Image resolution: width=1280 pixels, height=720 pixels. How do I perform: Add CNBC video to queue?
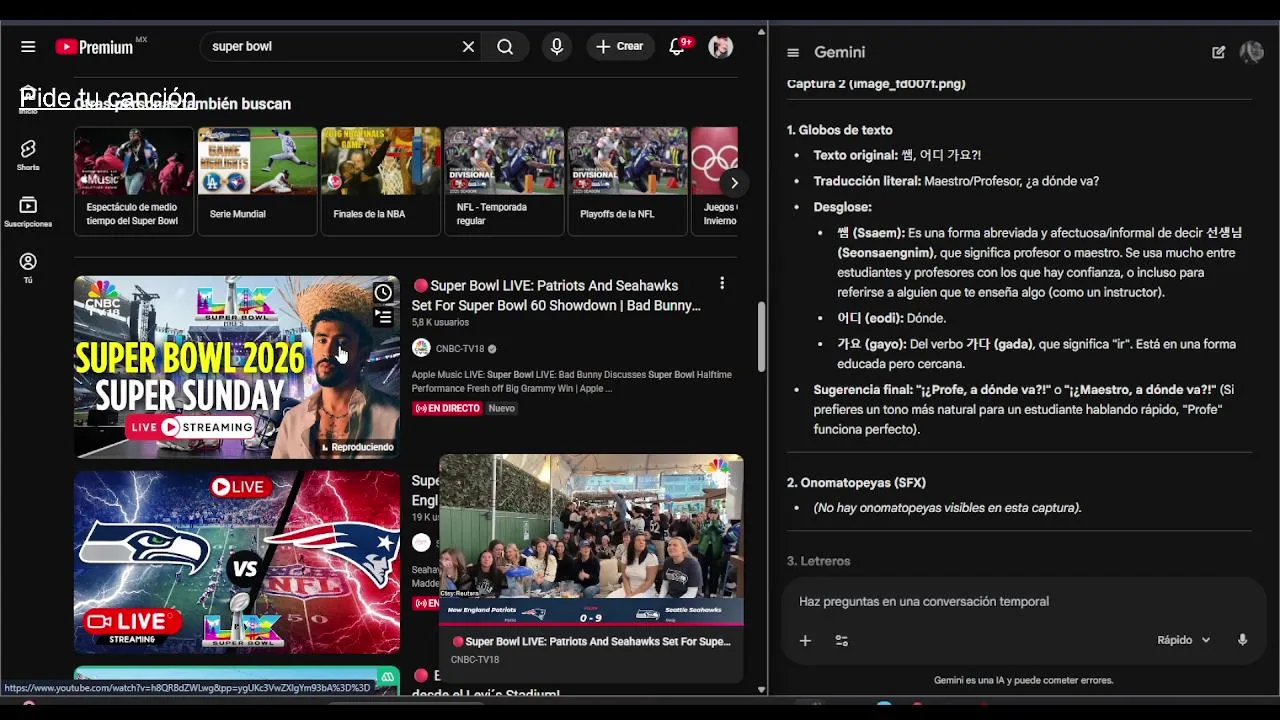383,317
